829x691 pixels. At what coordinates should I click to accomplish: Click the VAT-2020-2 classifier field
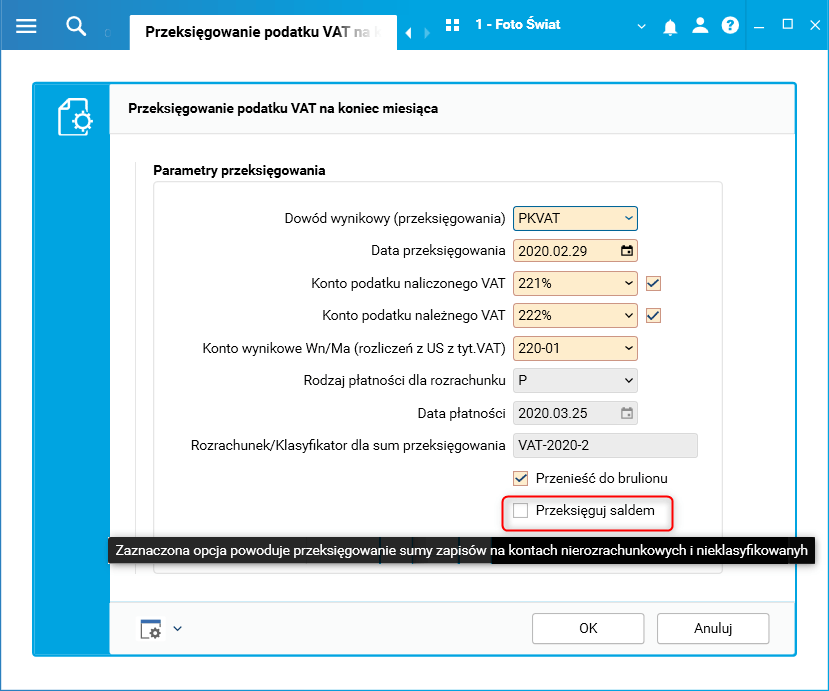pyautogui.click(x=605, y=446)
